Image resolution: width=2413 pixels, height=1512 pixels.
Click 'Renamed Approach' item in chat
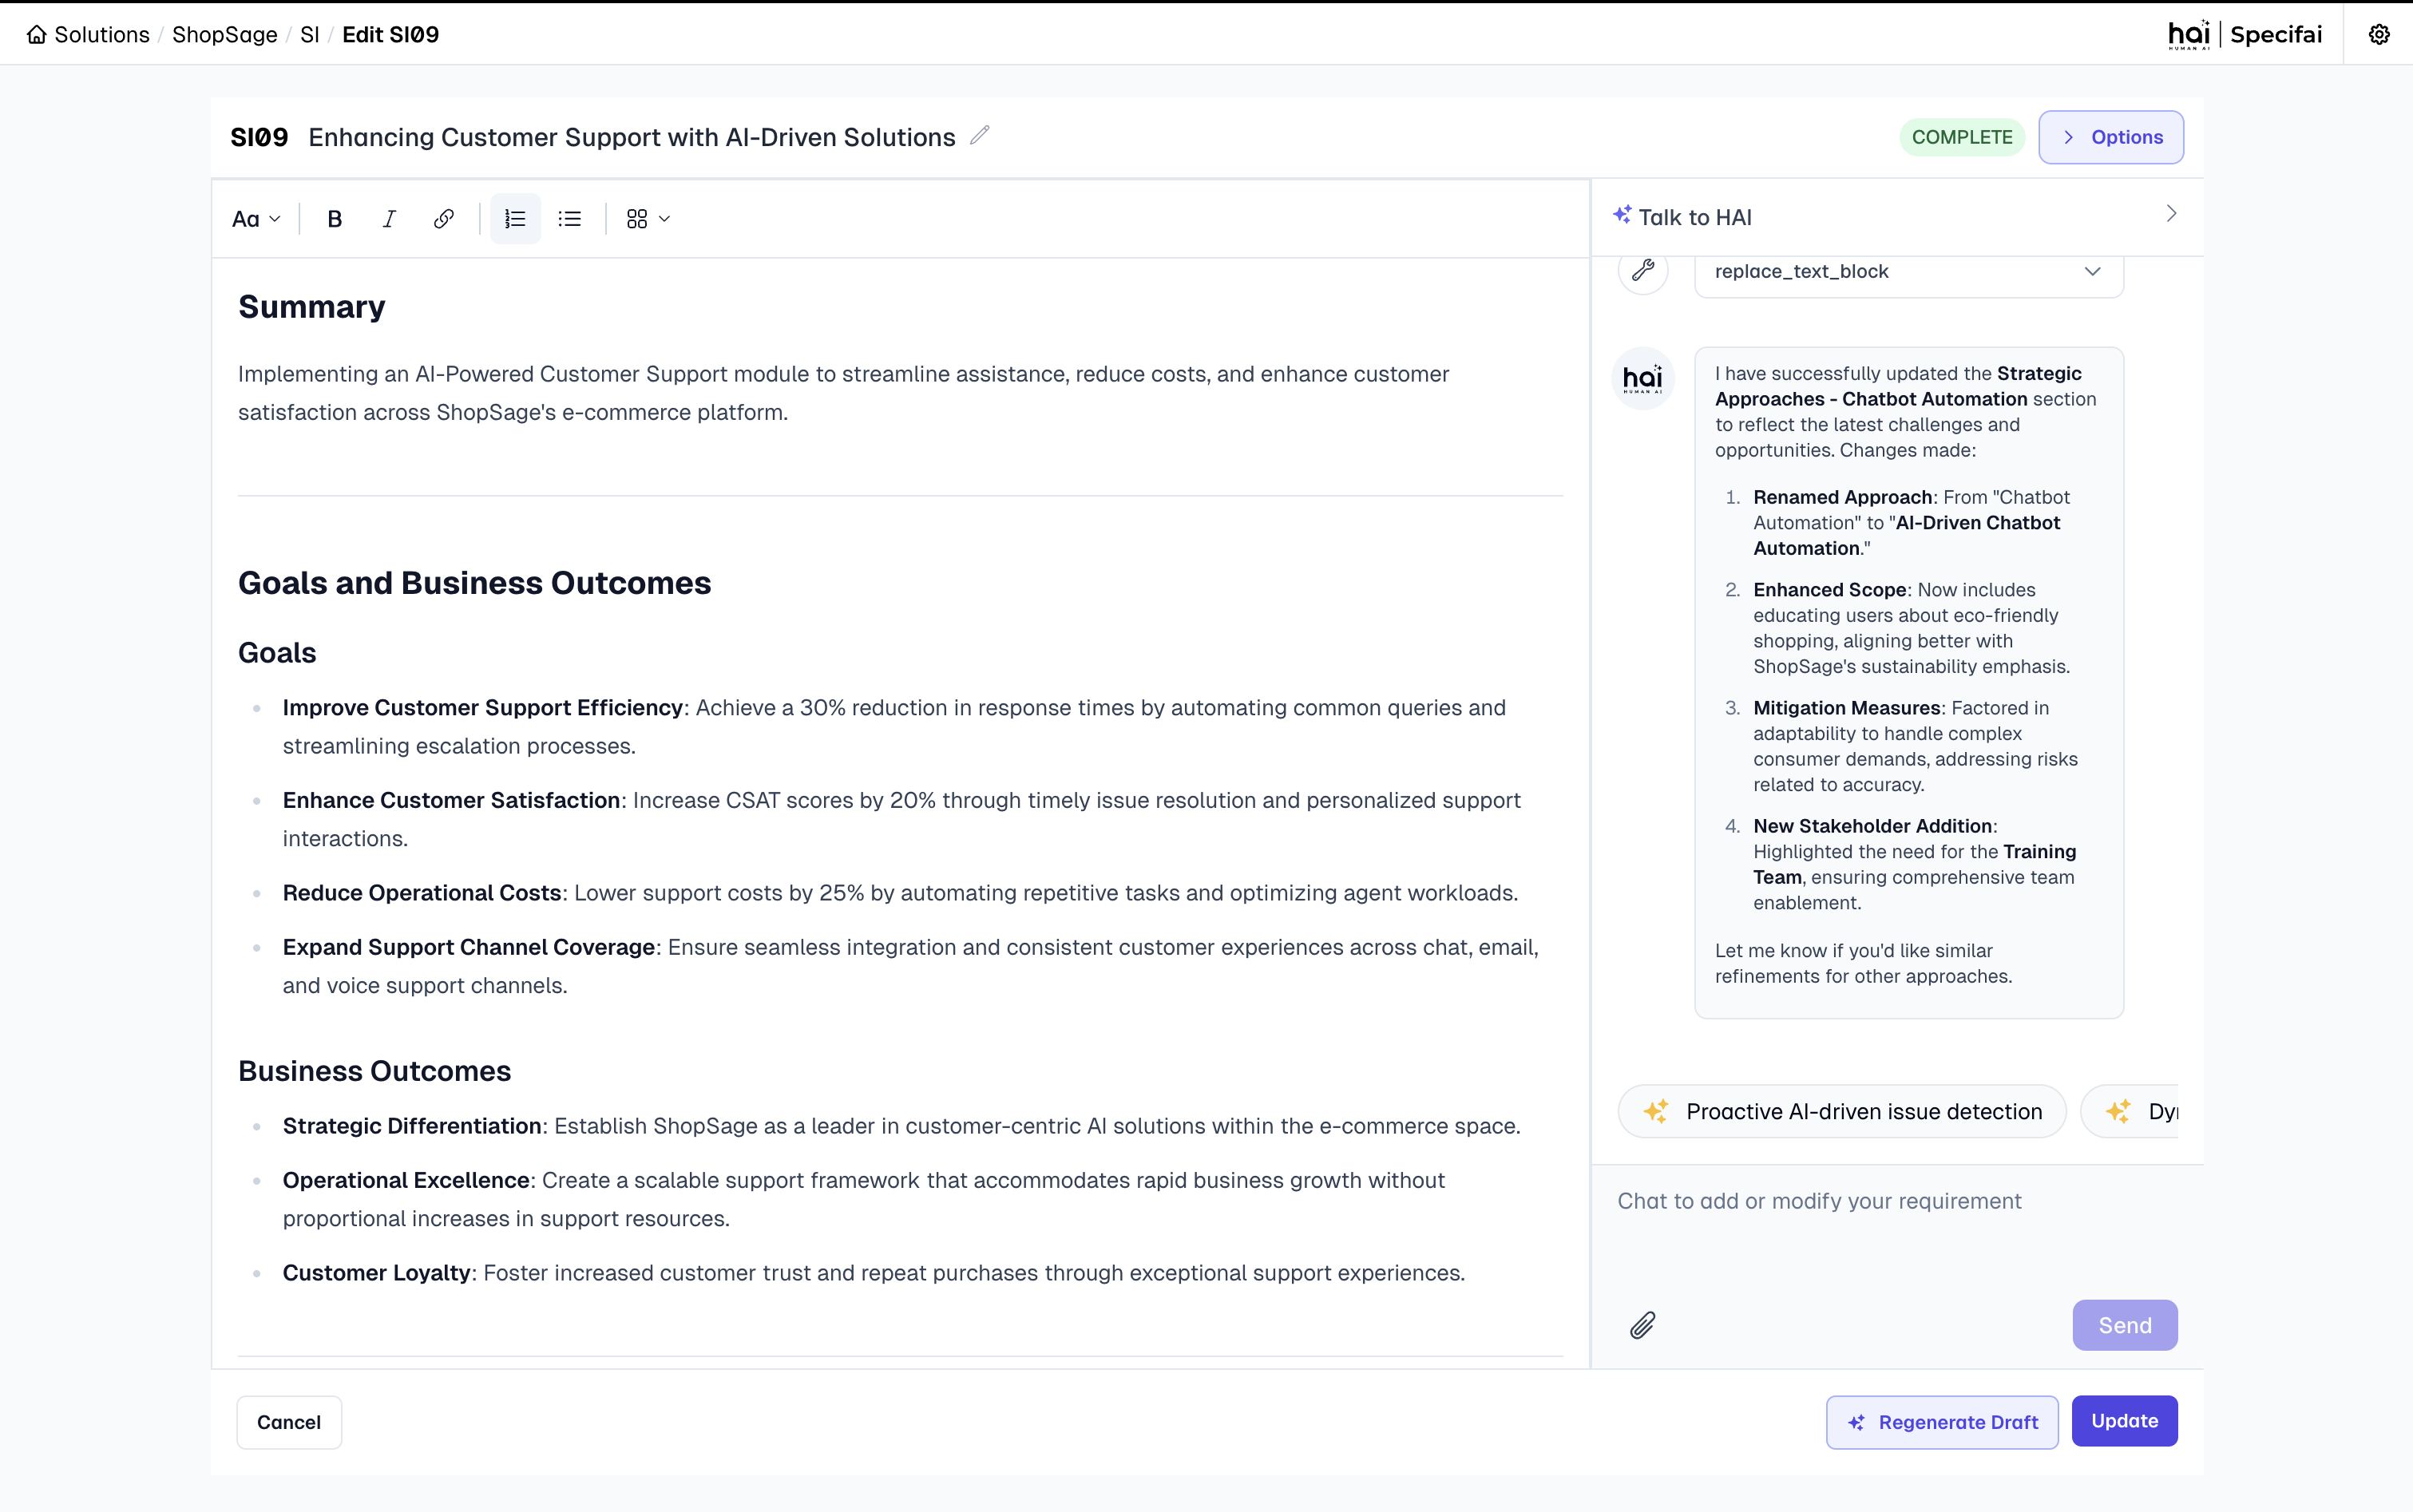[1843, 497]
